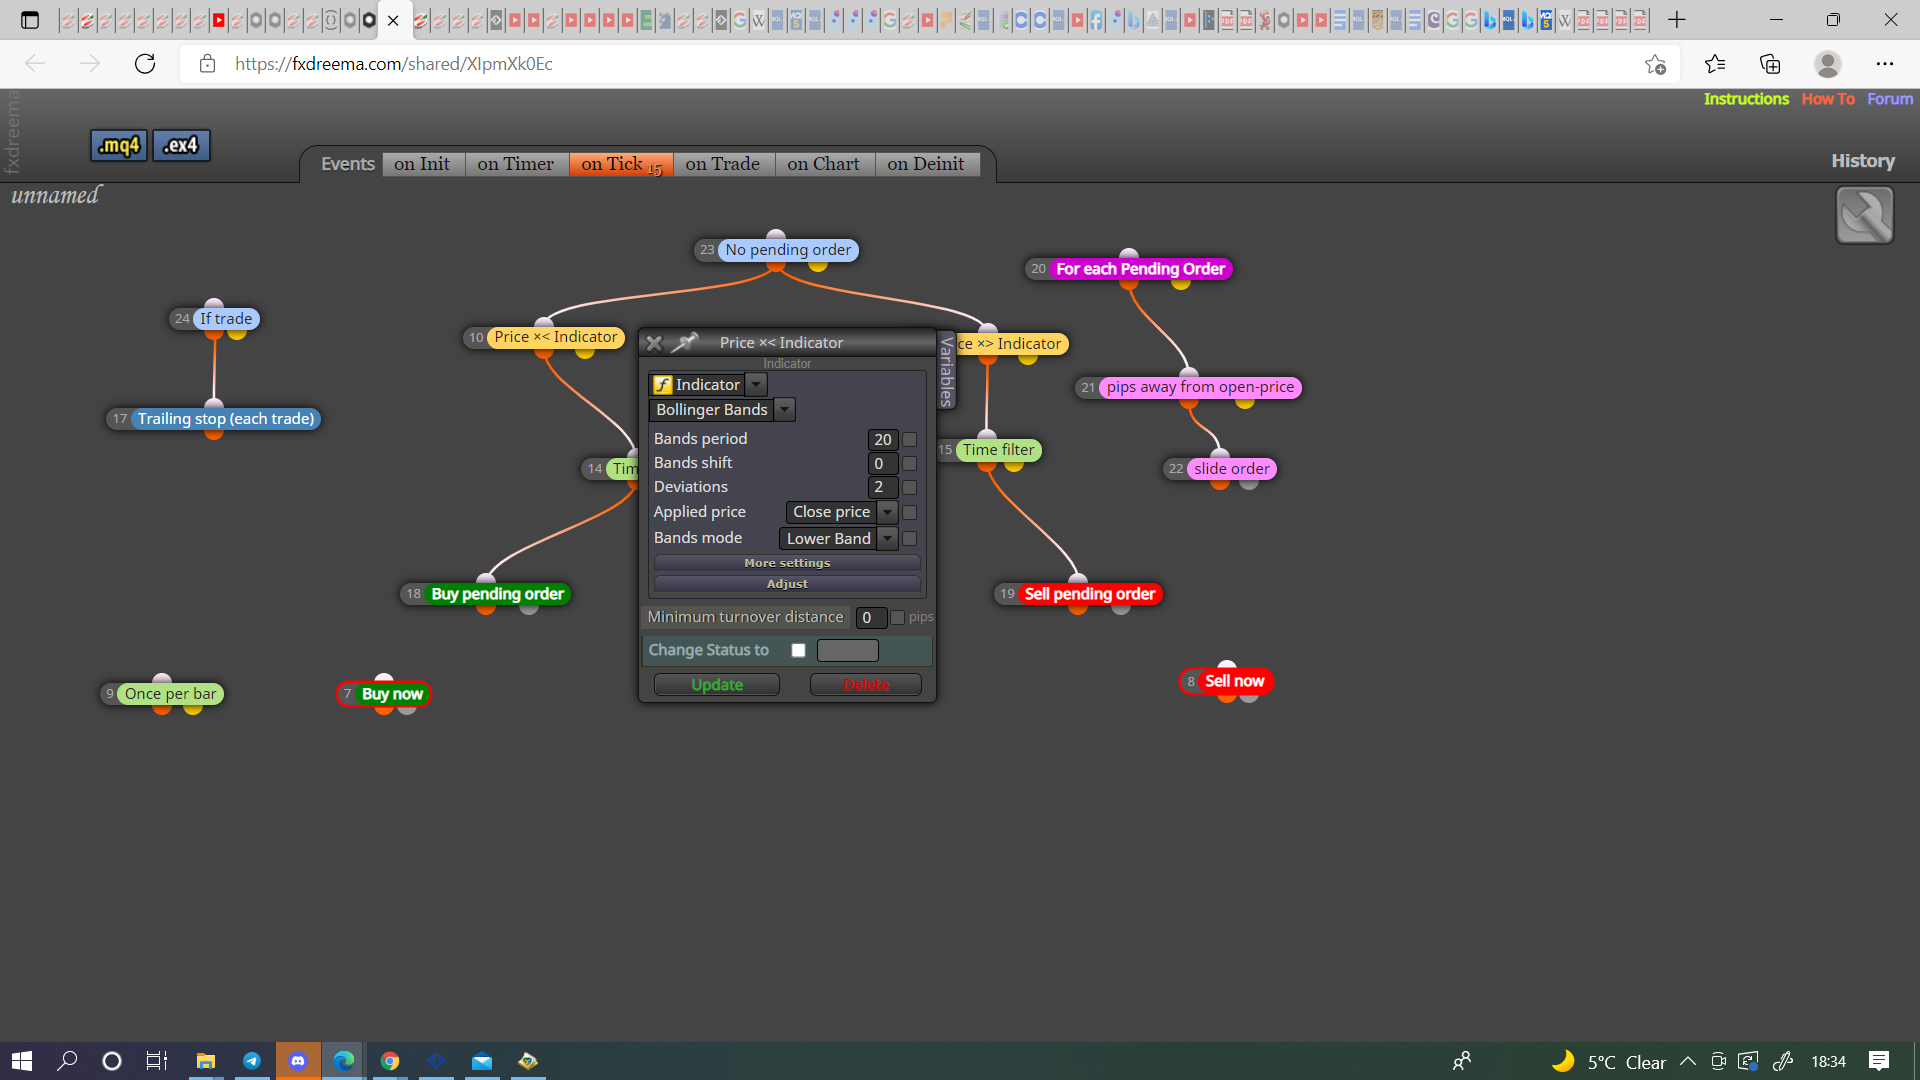Launch File Explorer from taskbar
The image size is (1920, 1080).
pos(206,1061)
